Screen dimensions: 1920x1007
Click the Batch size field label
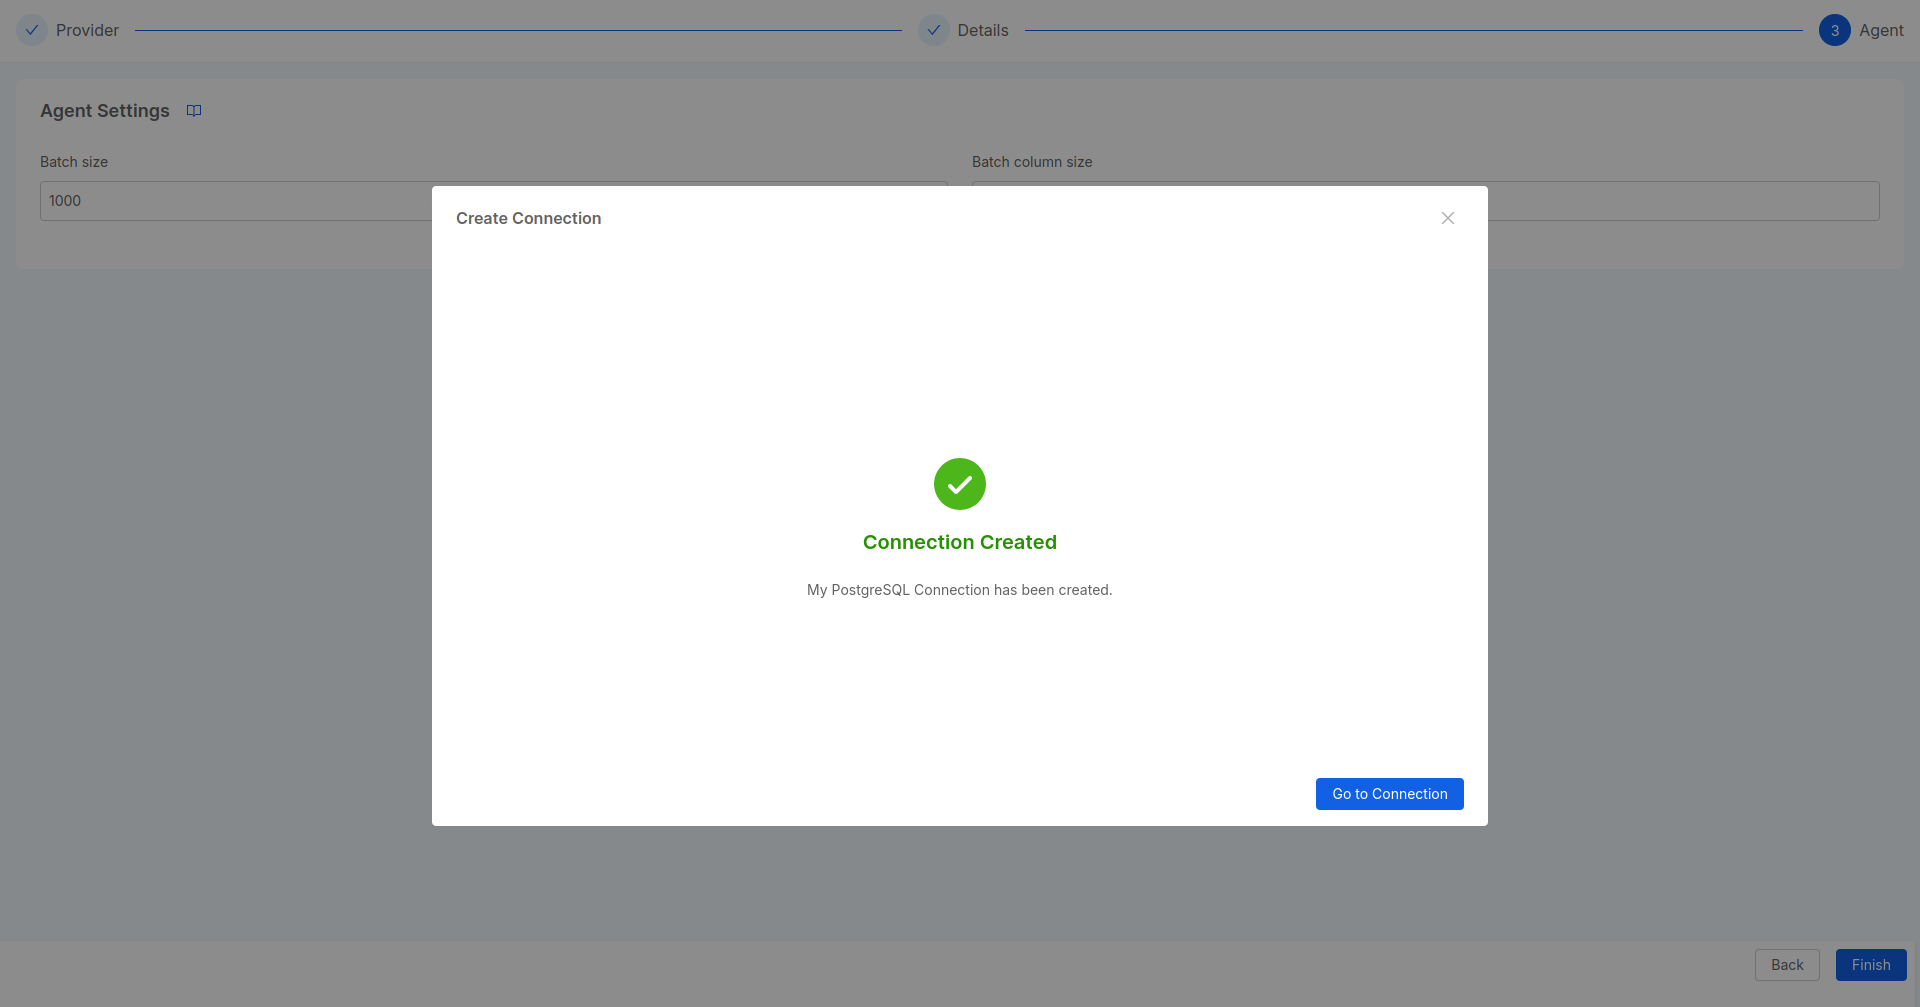pyautogui.click(x=73, y=161)
